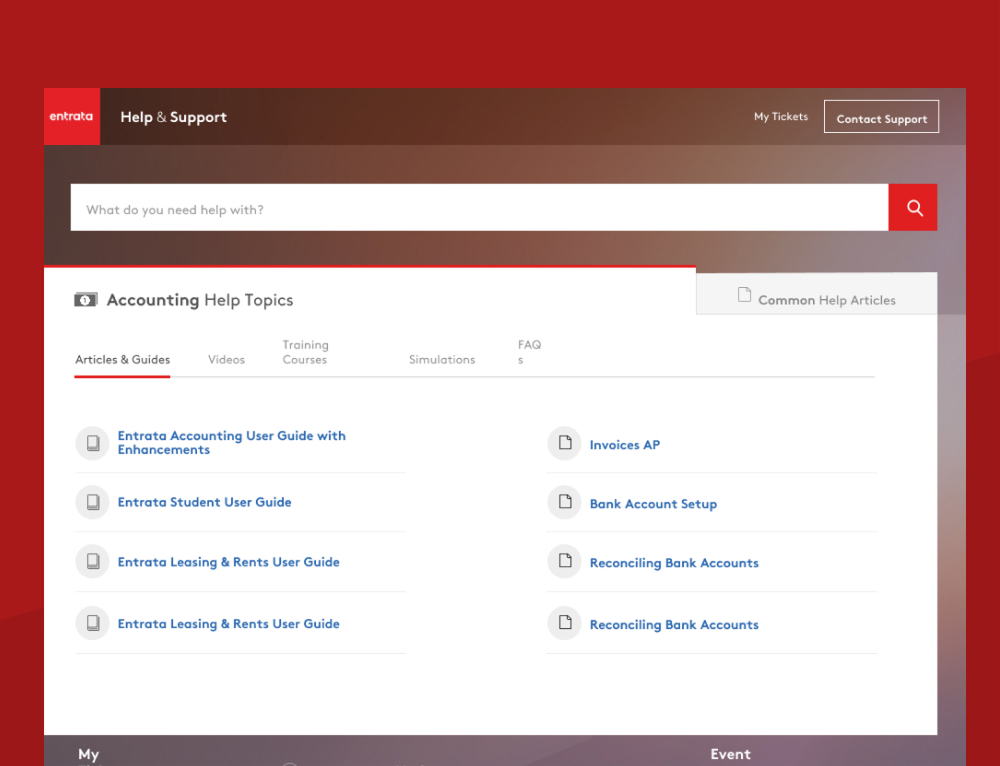Click the document icon beside Bank Account Setup
Viewport: 1000px width, 766px height.
pos(565,503)
